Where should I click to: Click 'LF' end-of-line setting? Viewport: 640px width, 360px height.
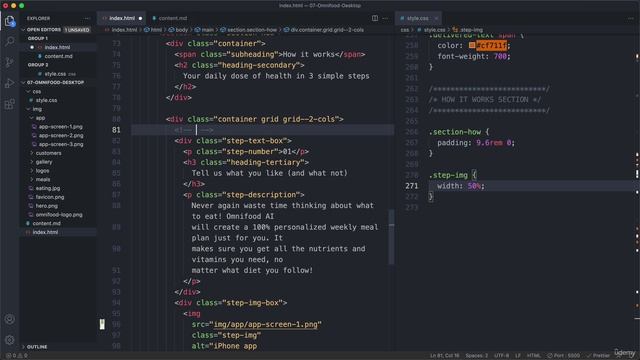click(518, 356)
